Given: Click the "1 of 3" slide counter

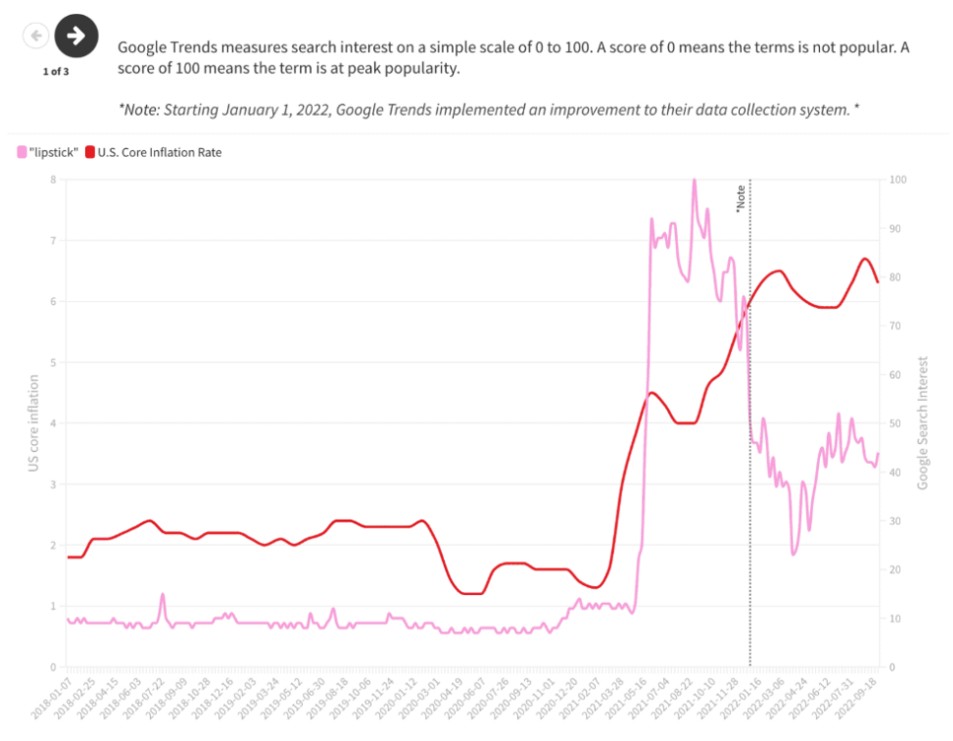Looking at the screenshot, I should point(56,71).
